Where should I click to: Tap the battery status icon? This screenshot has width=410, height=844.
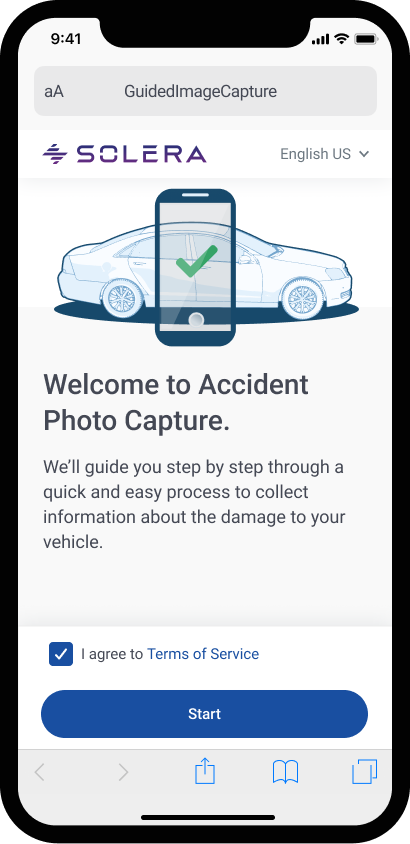pos(366,39)
